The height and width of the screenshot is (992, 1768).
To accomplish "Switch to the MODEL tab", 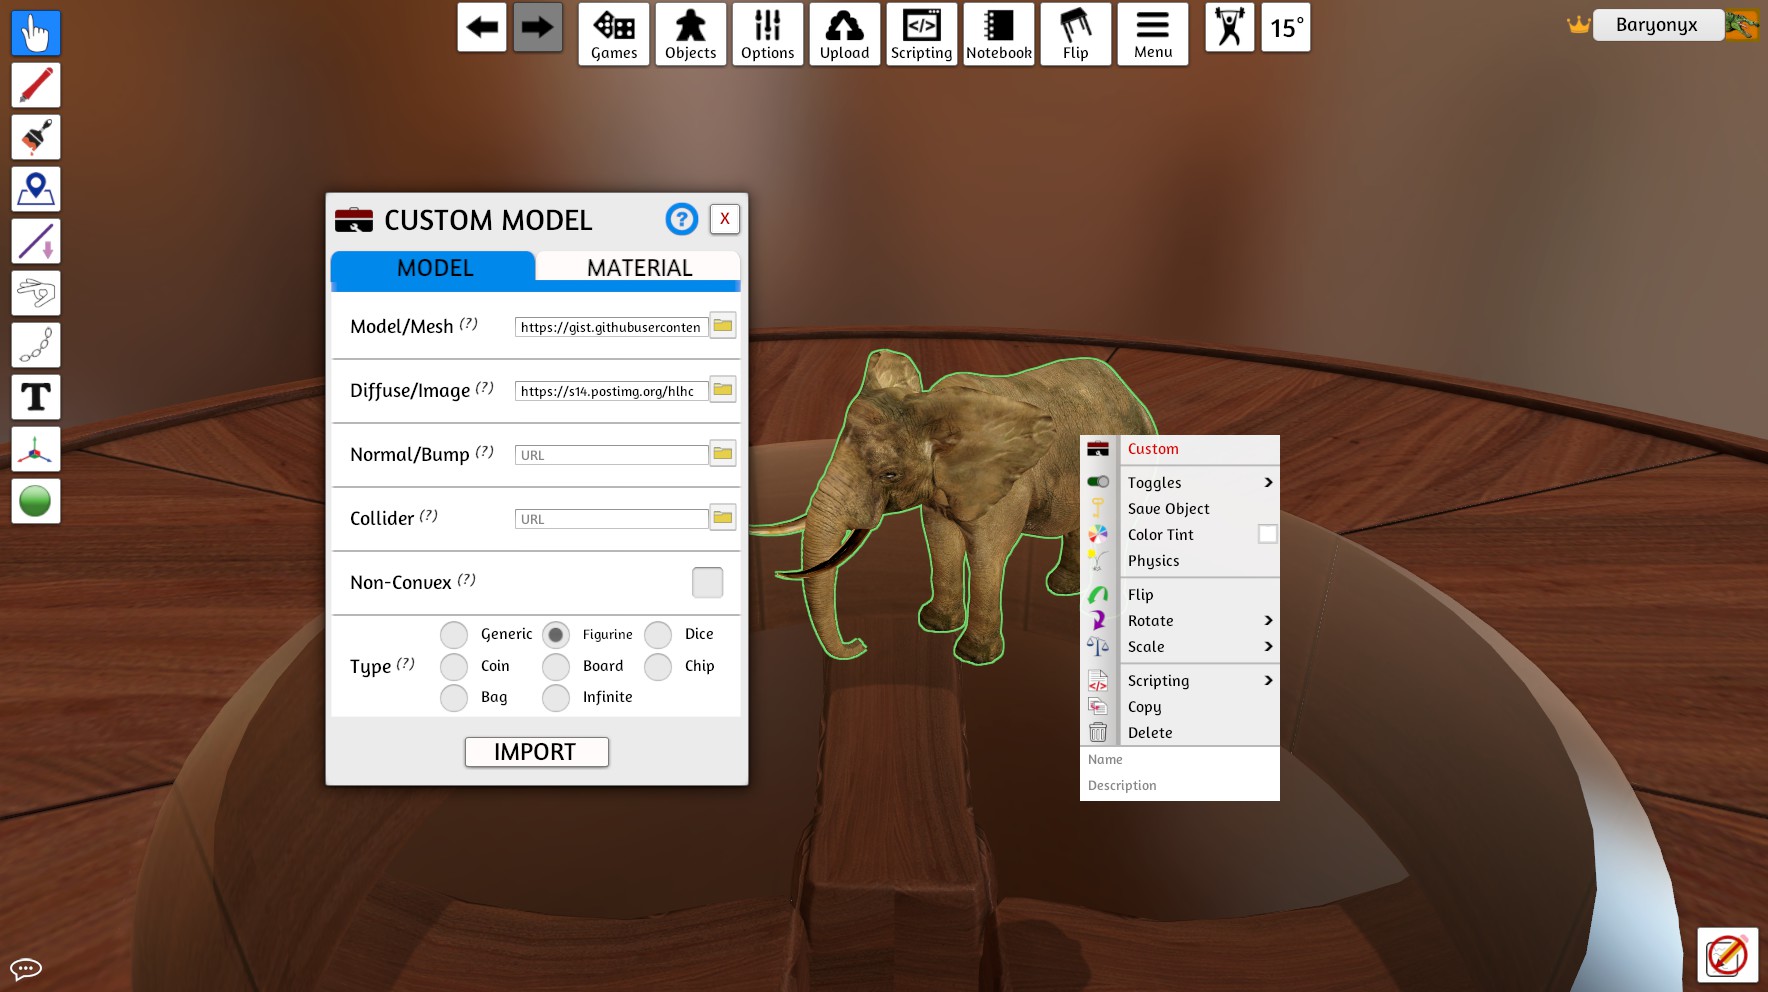I will pos(434,268).
